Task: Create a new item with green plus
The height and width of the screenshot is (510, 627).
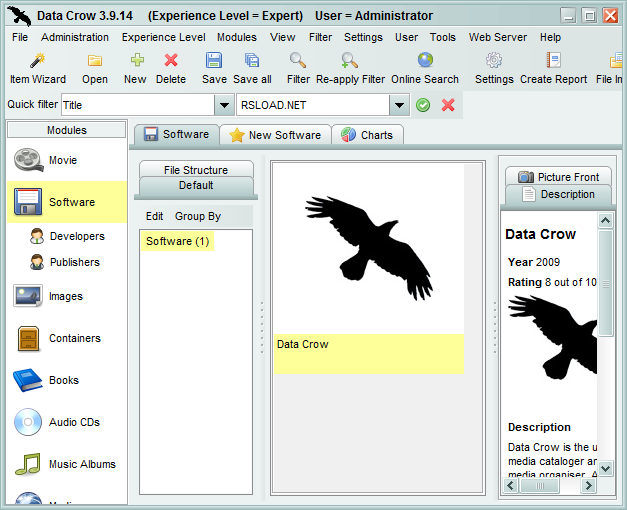Action: (137, 60)
